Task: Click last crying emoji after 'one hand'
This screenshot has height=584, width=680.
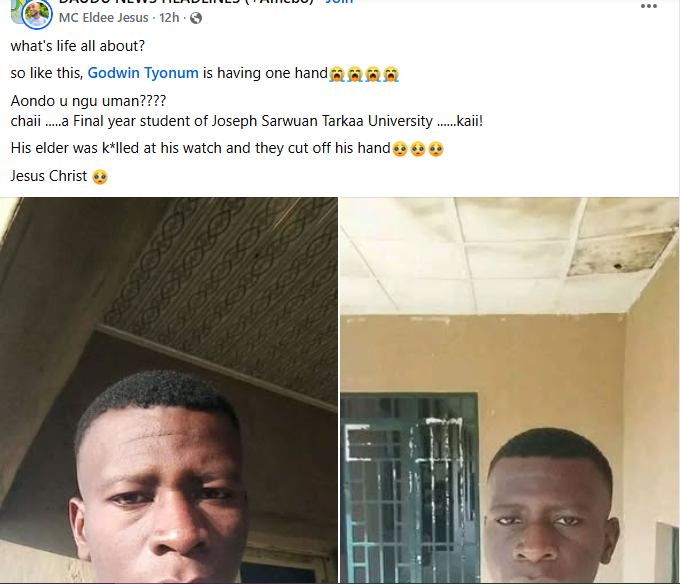Action: coord(391,74)
